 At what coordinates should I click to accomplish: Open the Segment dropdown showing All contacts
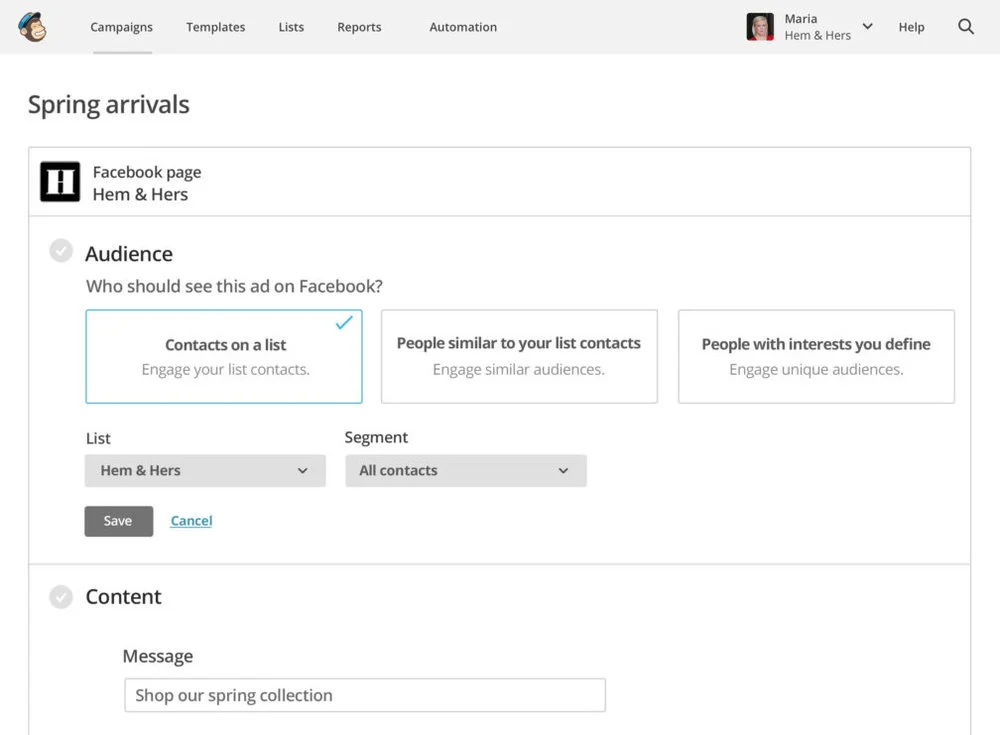click(465, 470)
